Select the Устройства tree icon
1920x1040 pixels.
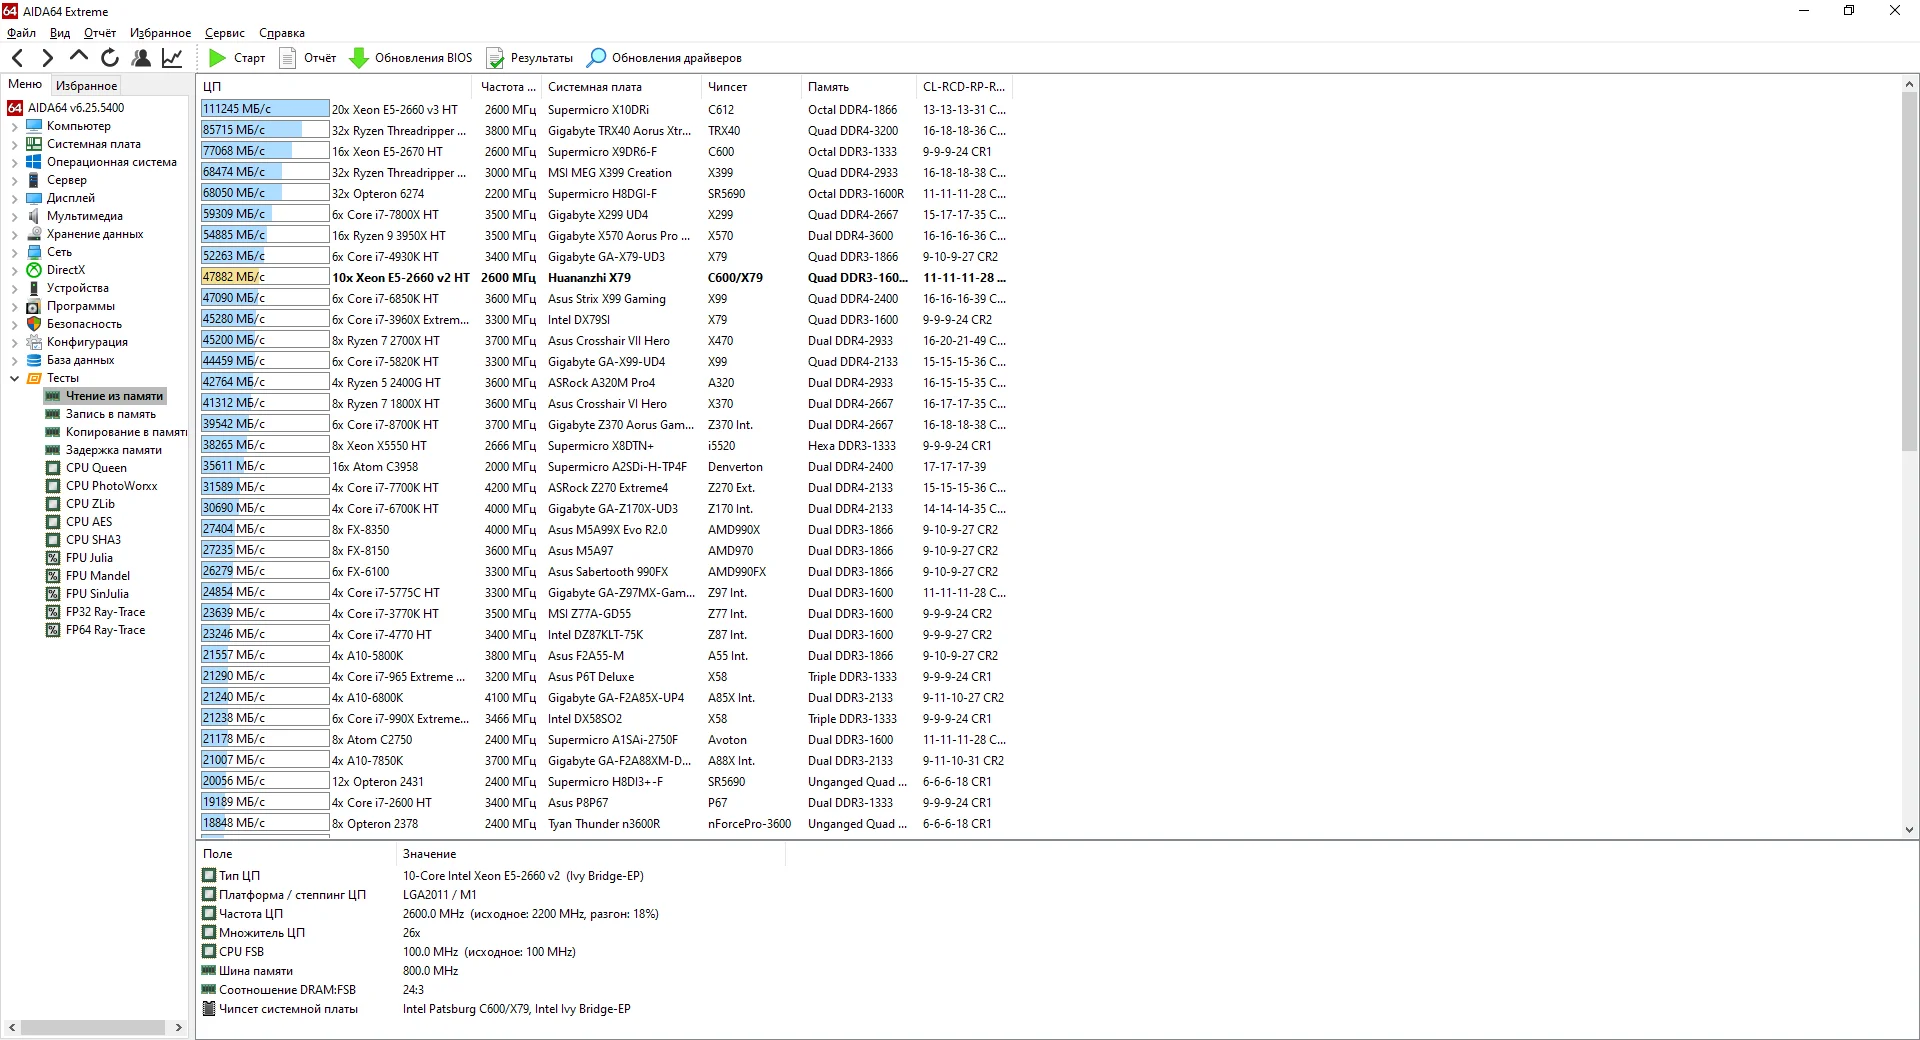(x=34, y=288)
